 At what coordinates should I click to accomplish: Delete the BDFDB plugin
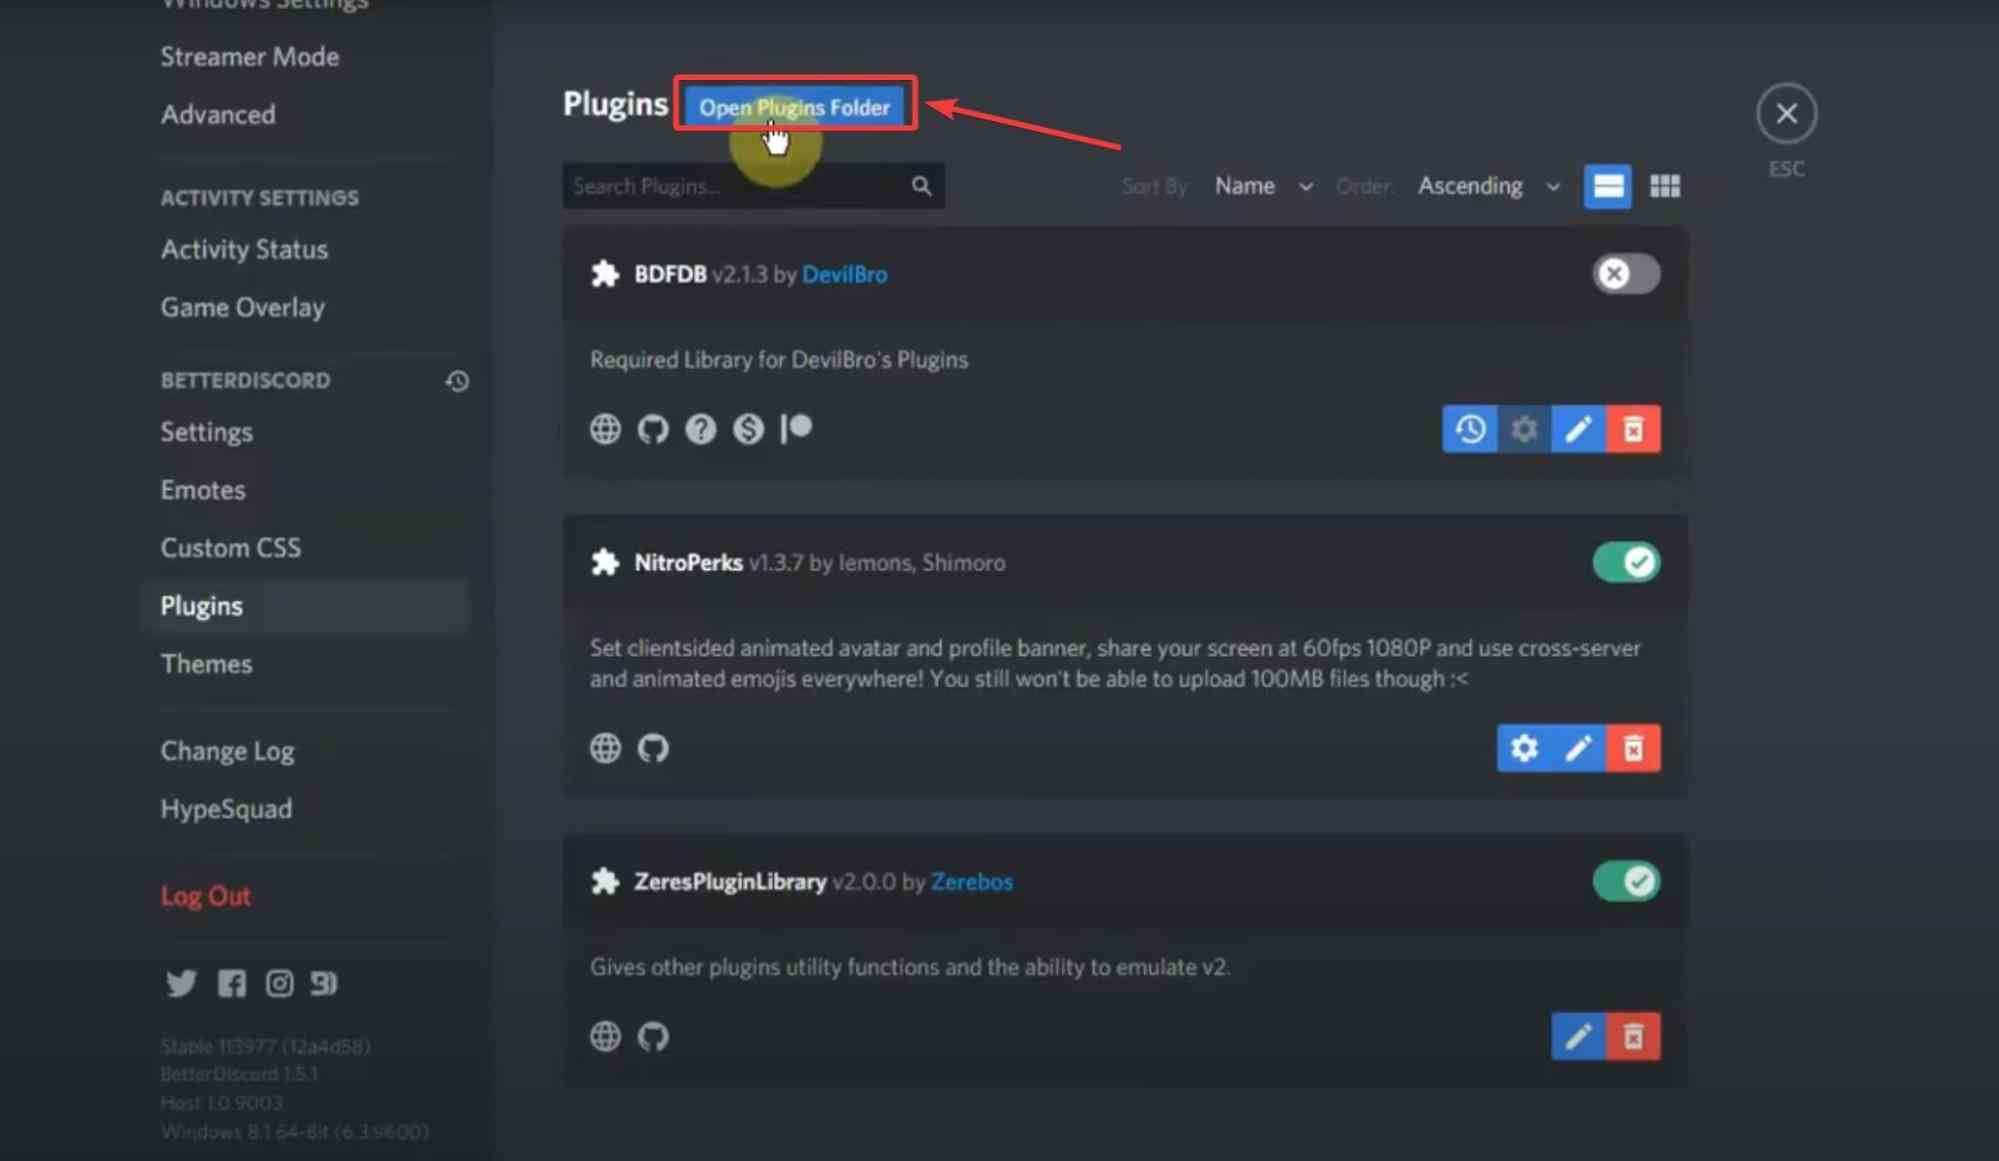pos(1633,429)
